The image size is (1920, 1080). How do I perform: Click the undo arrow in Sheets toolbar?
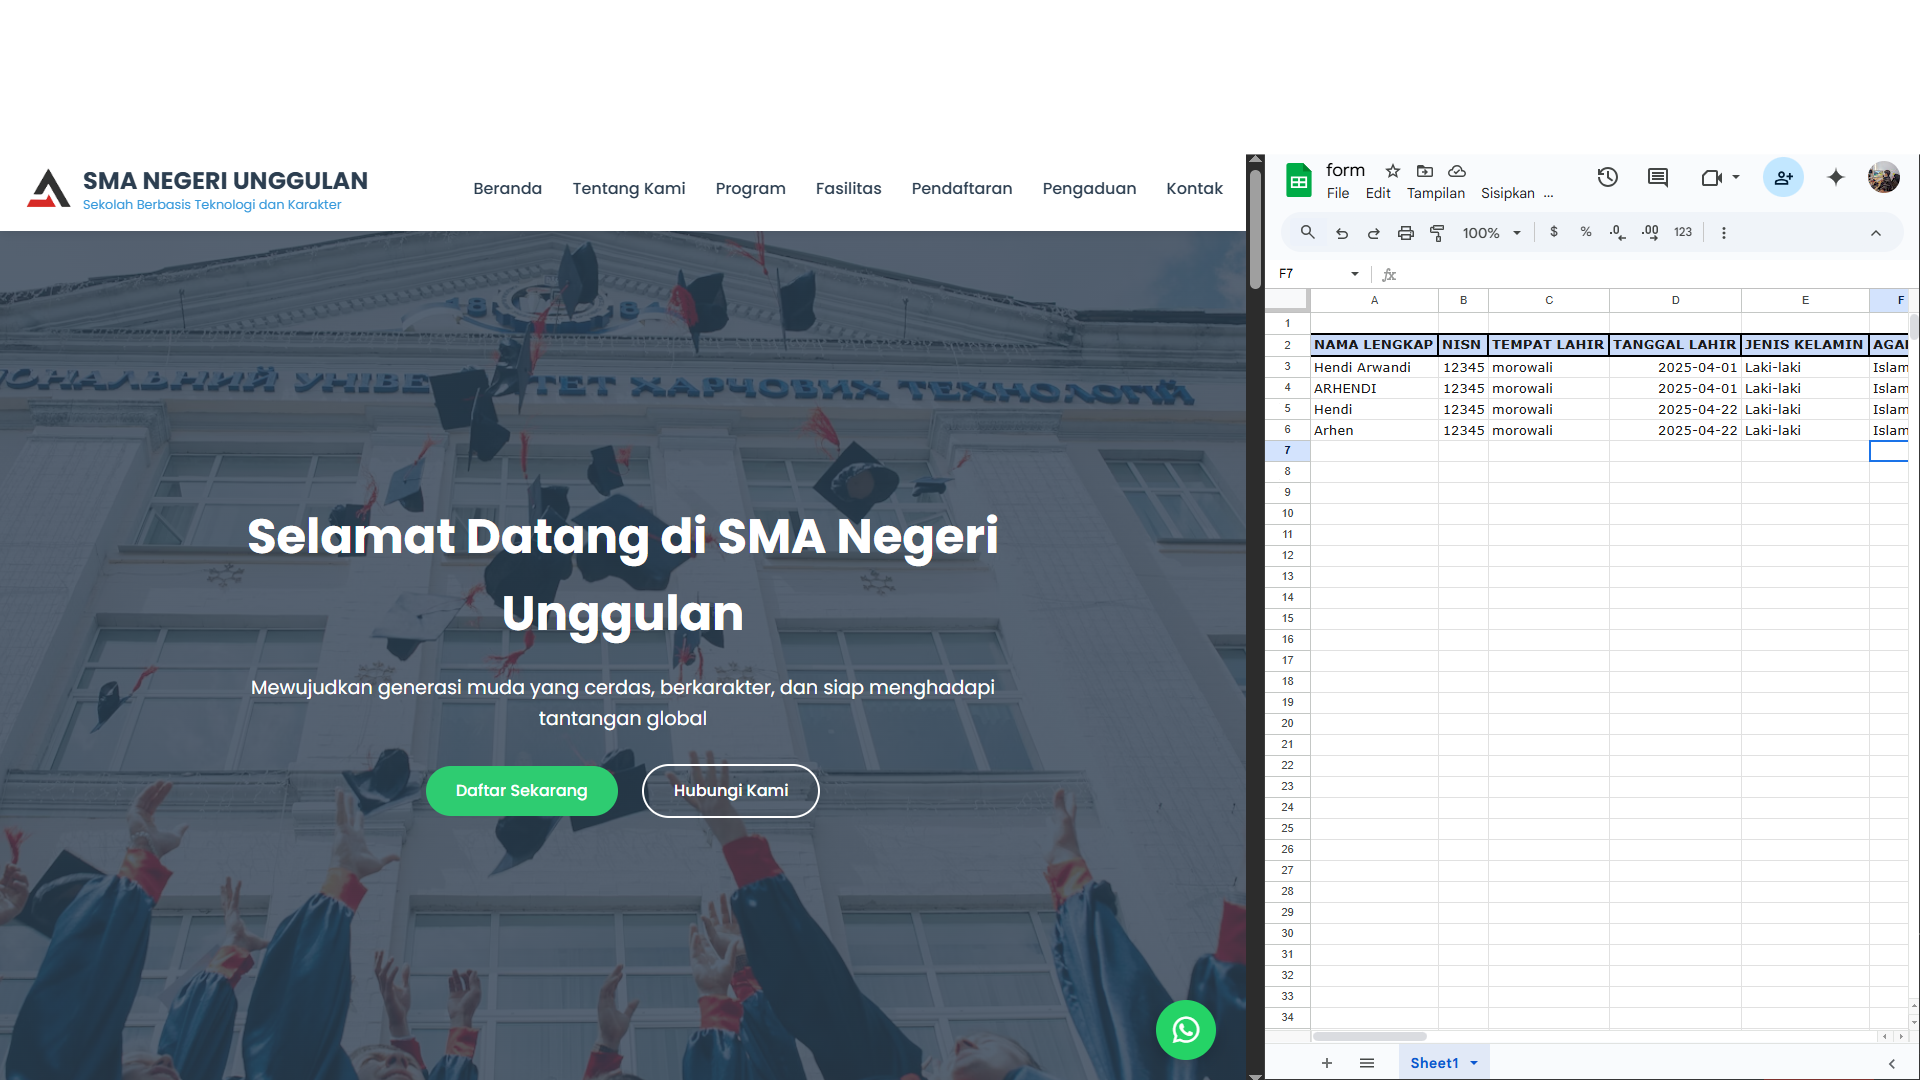click(1342, 233)
